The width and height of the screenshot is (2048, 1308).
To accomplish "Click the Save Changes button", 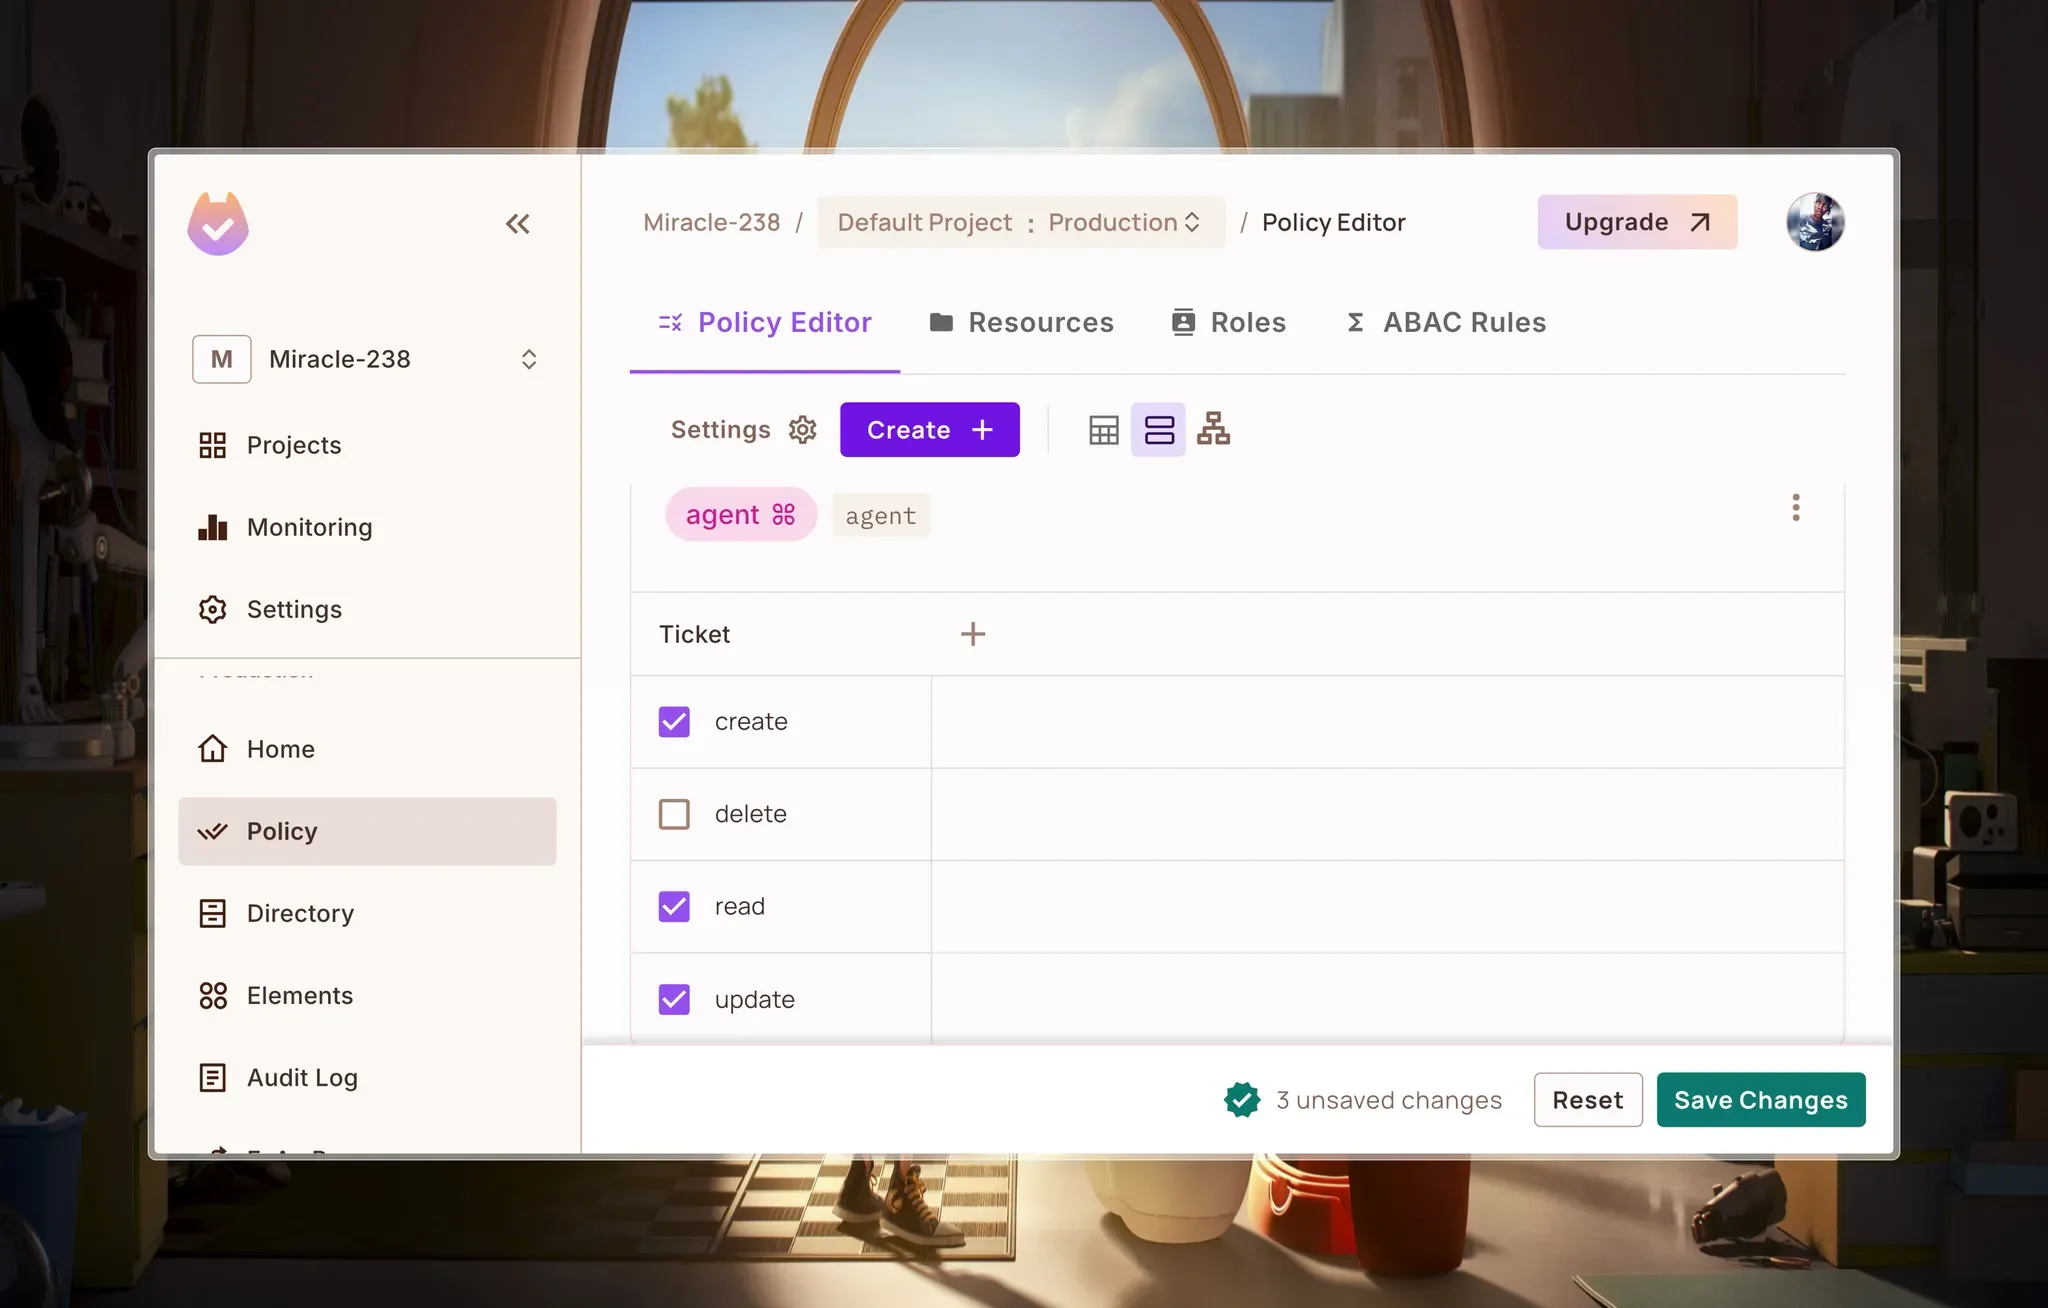I will [x=1760, y=1100].
